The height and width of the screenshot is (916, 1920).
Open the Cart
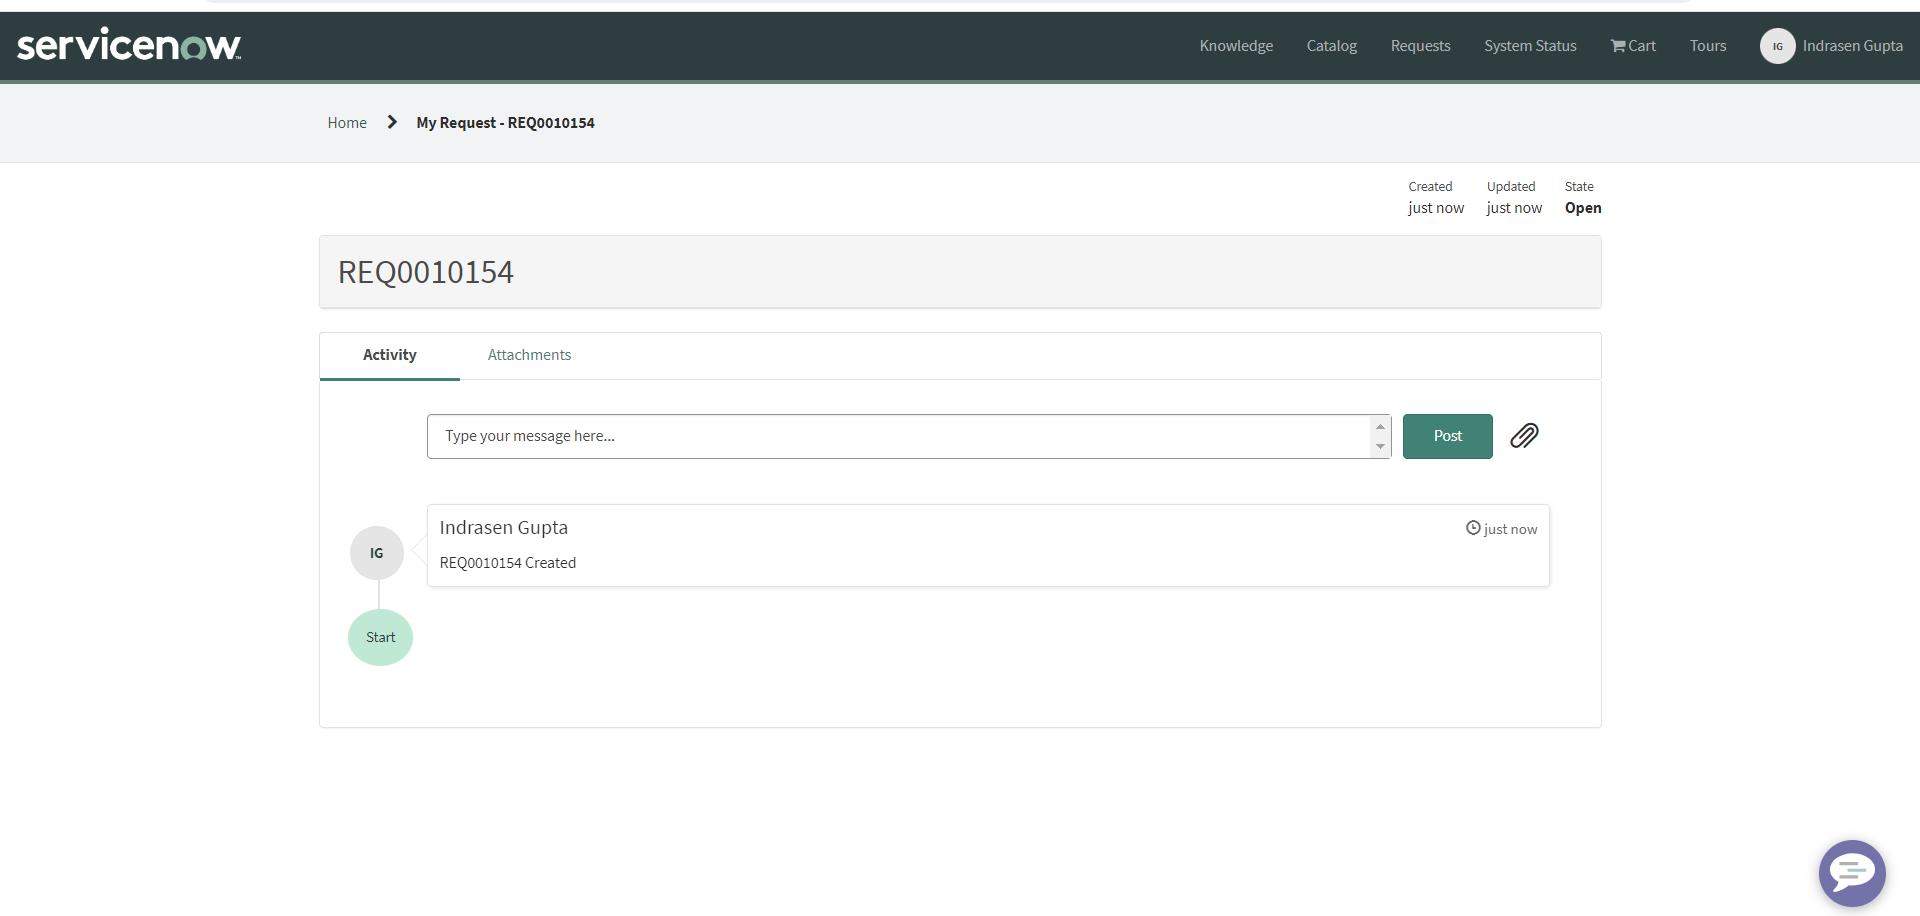point(1633,46)
